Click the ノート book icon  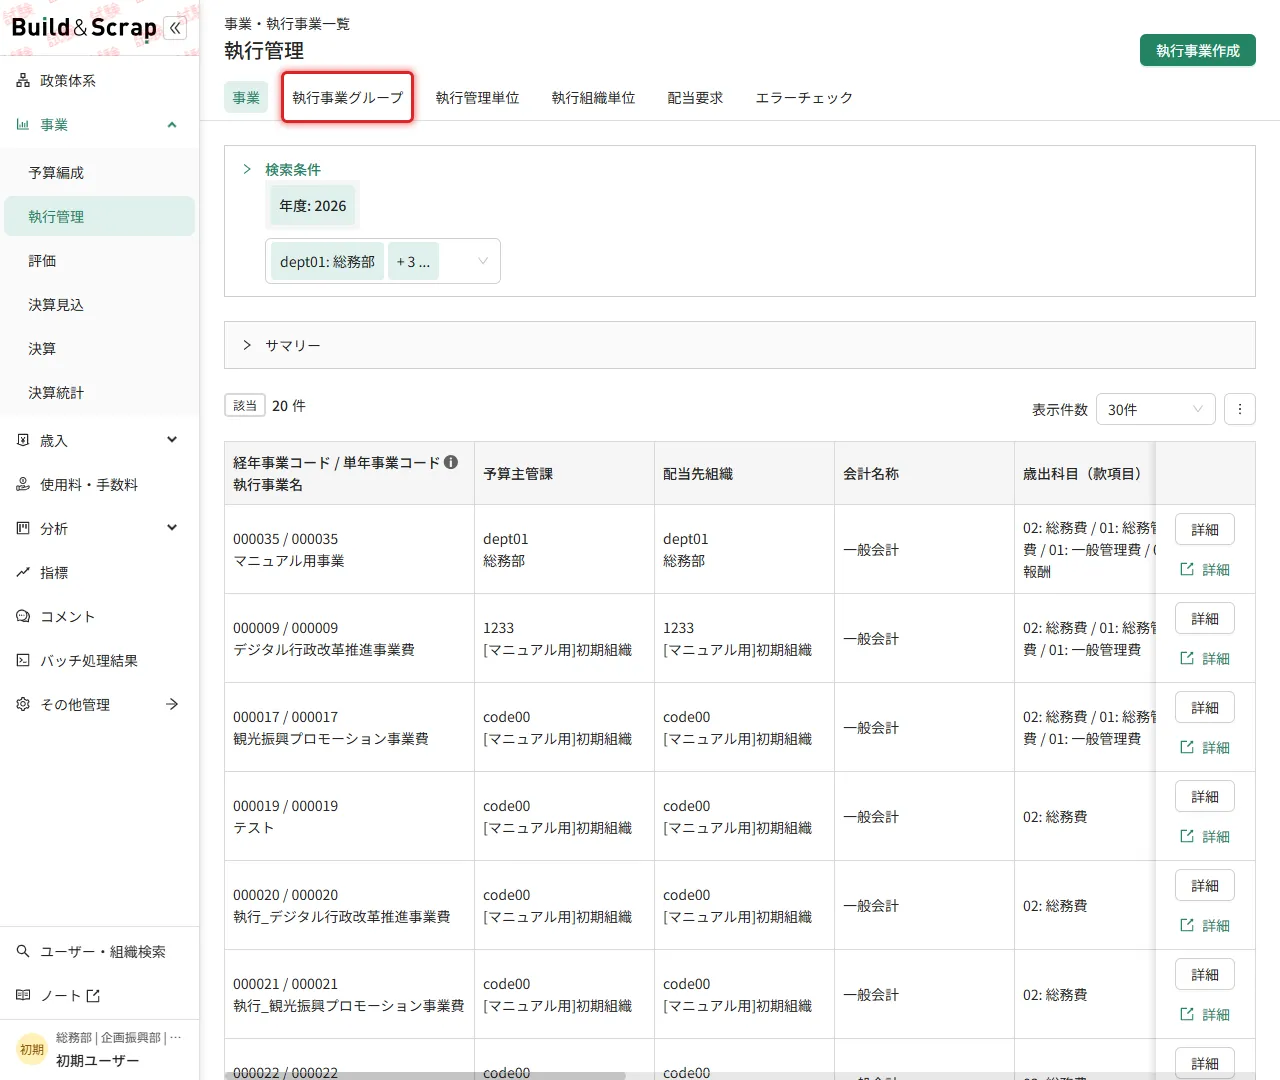pos(23,995)
